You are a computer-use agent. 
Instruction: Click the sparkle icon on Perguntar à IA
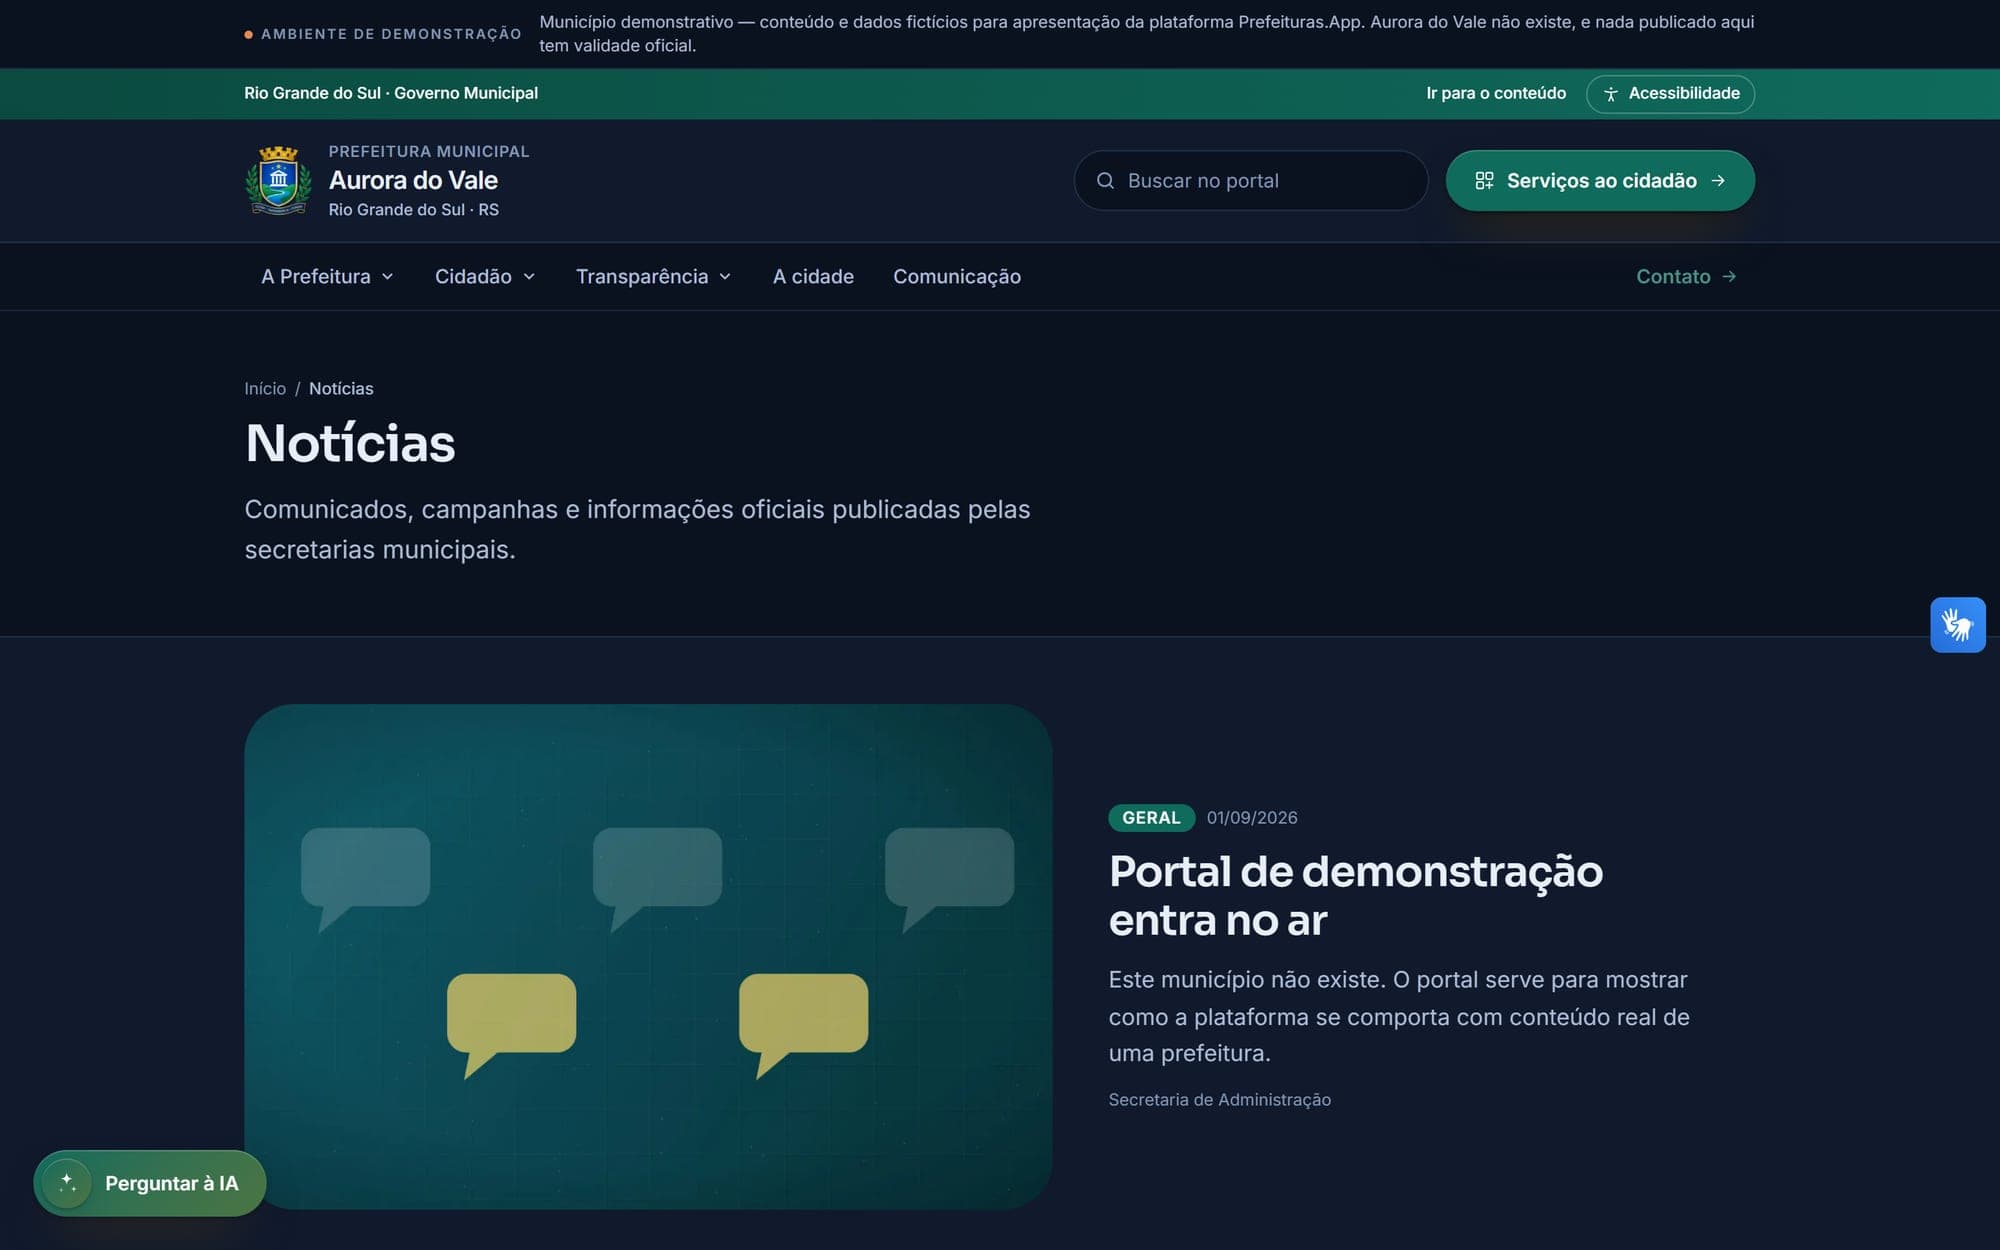point(68,1183)
